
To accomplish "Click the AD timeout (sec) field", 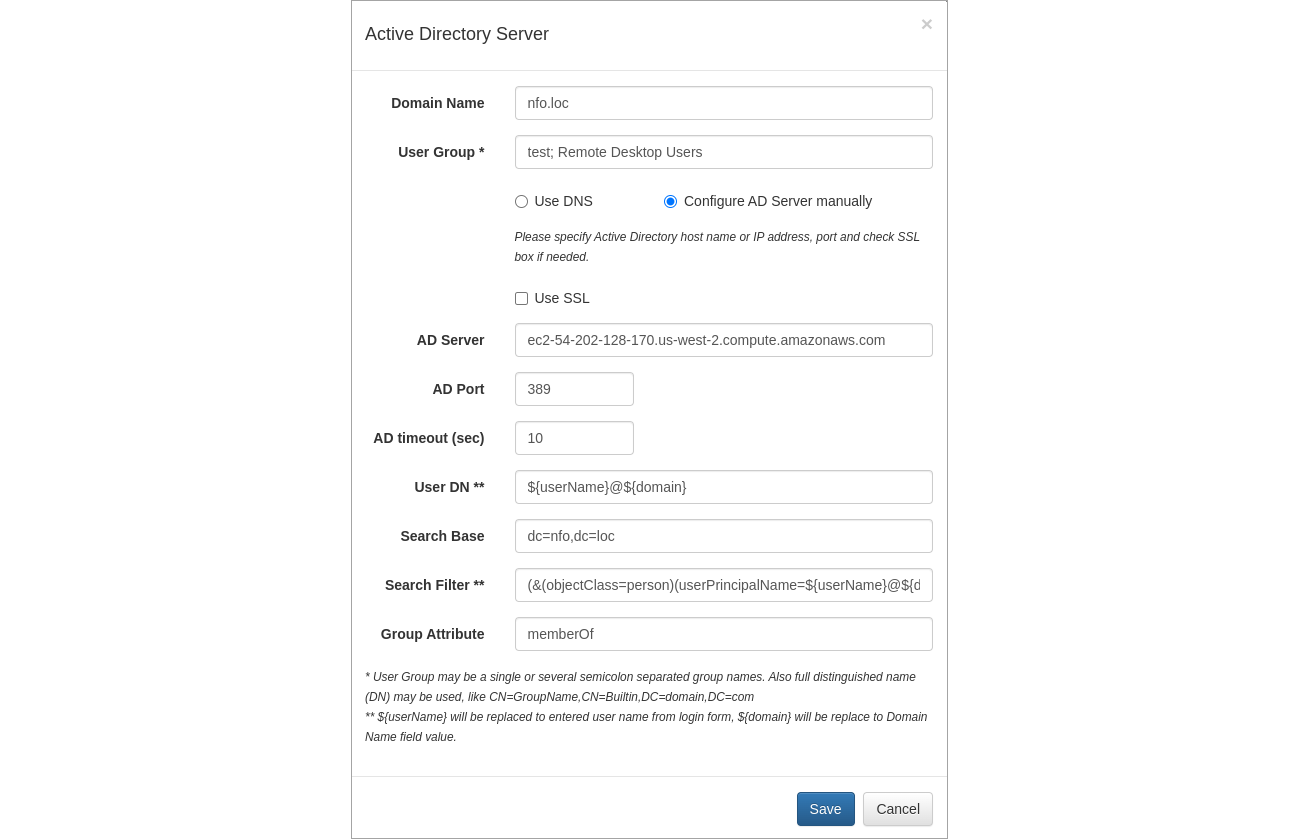I will click(574, 438).
